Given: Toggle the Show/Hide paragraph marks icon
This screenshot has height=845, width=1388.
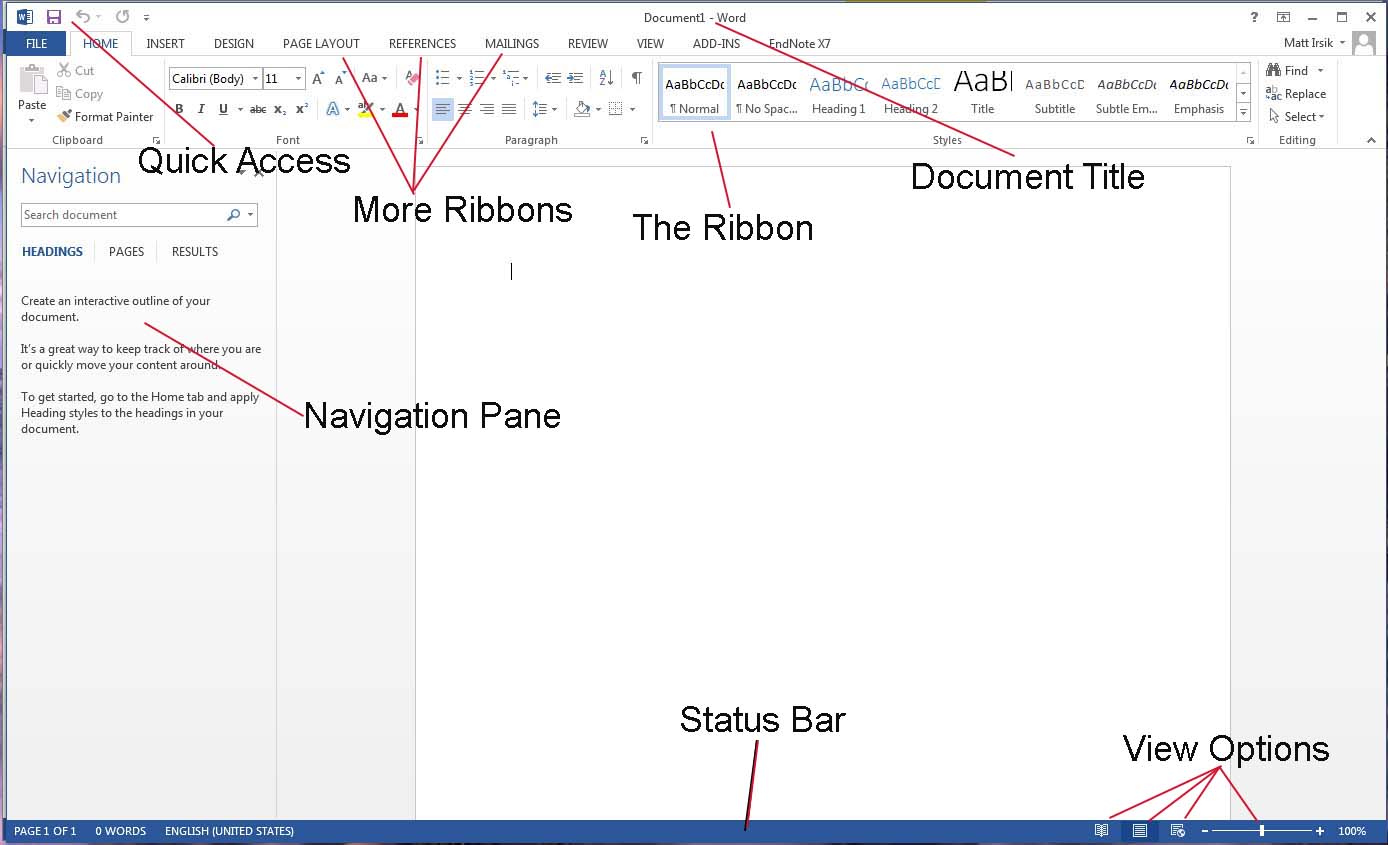Looking at the screenshot, I should 637,76.
